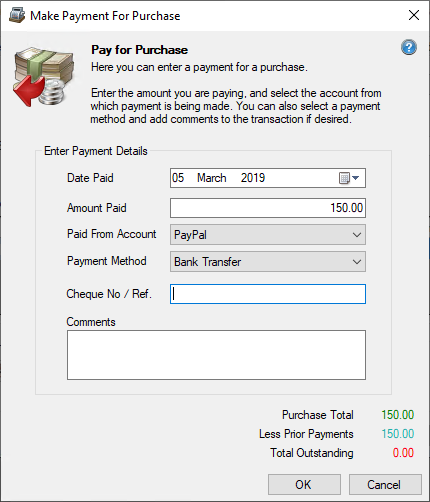Click the money stack payment illustration
Image resolution: width=430 pixels, height=502 pixels.
click(43, 76)
